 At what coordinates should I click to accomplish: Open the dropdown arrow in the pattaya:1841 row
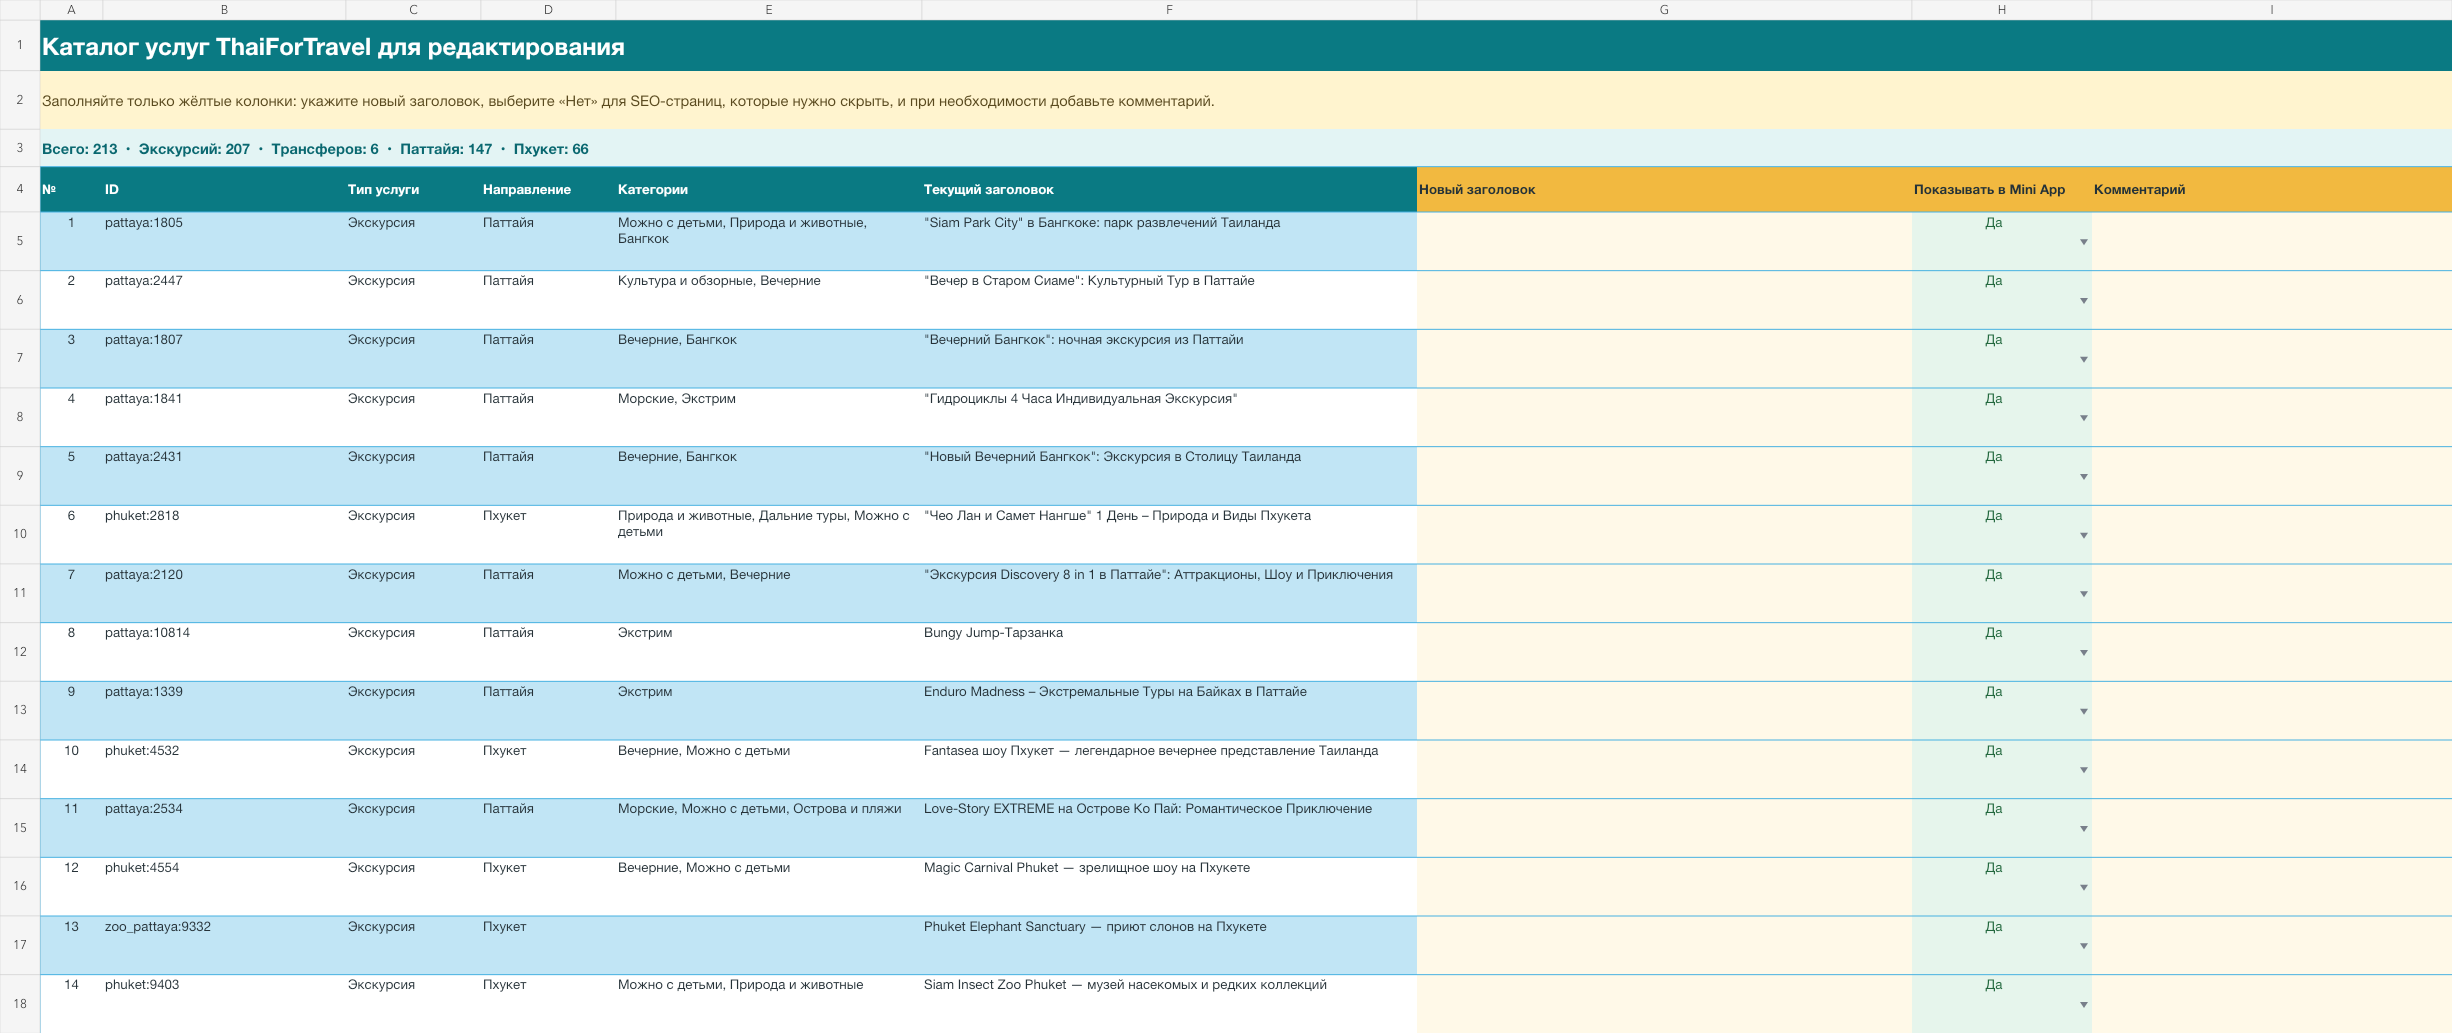point(2083,418)
